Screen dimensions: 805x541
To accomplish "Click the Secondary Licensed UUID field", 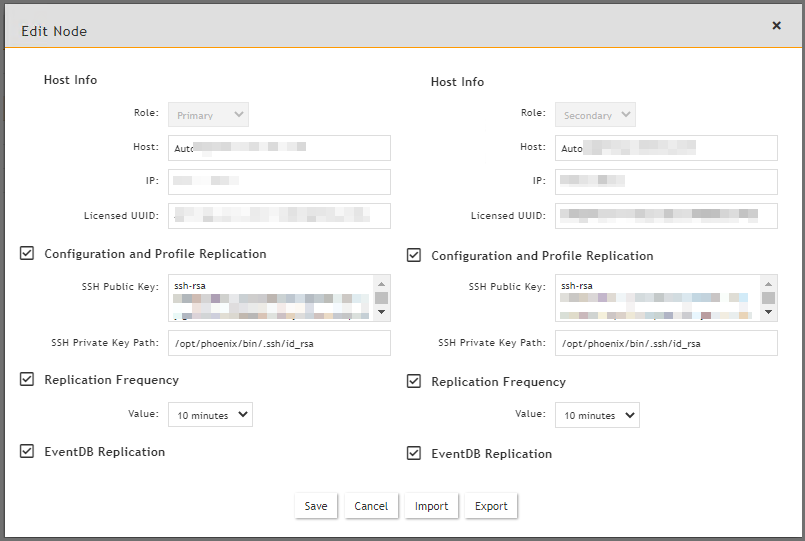I will tap(666, 216).
